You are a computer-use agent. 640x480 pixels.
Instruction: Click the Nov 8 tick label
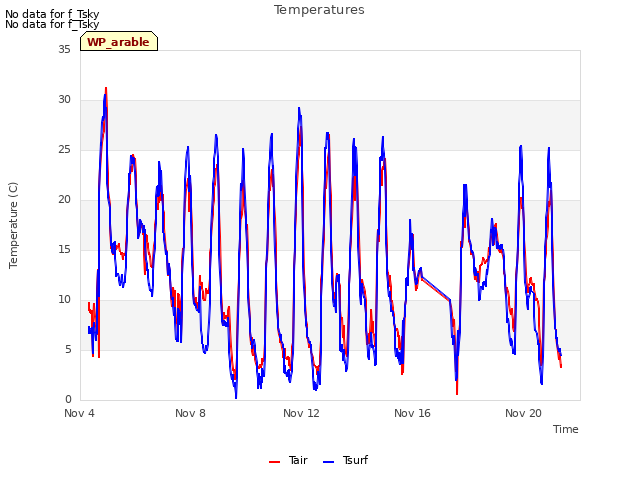pos(190,413)
